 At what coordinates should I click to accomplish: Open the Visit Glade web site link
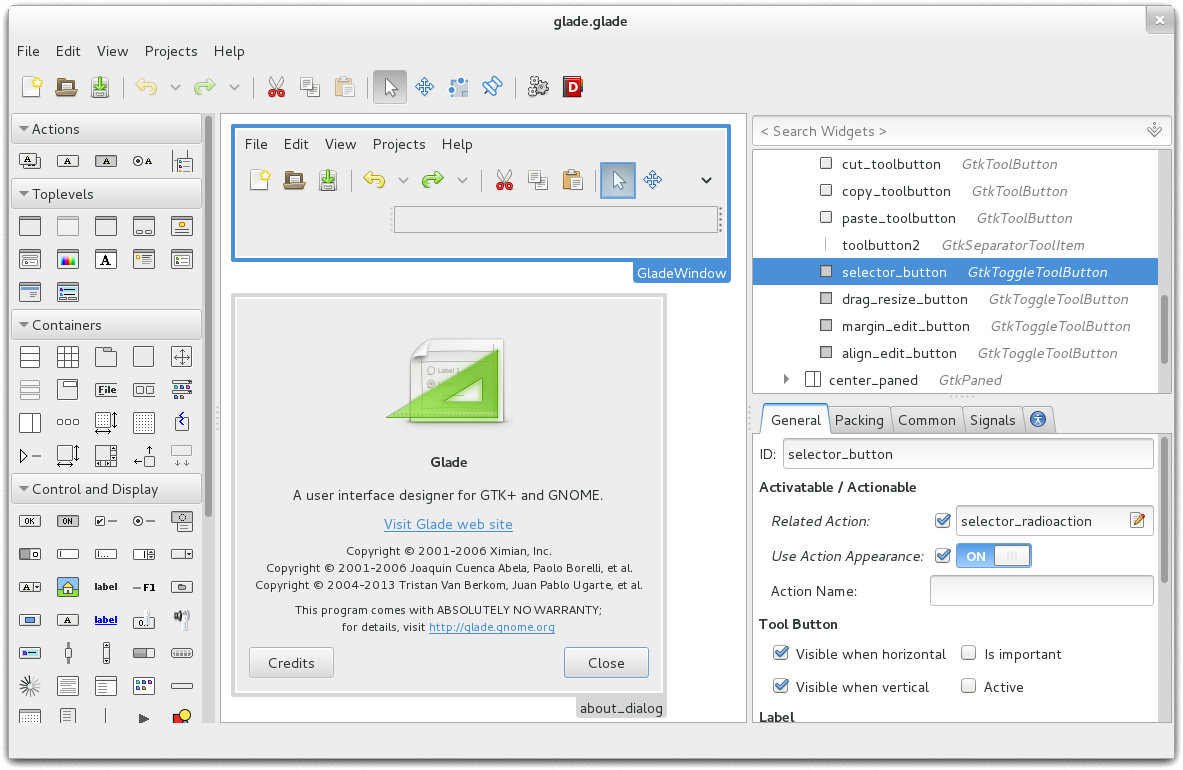(x=448, y=524)
